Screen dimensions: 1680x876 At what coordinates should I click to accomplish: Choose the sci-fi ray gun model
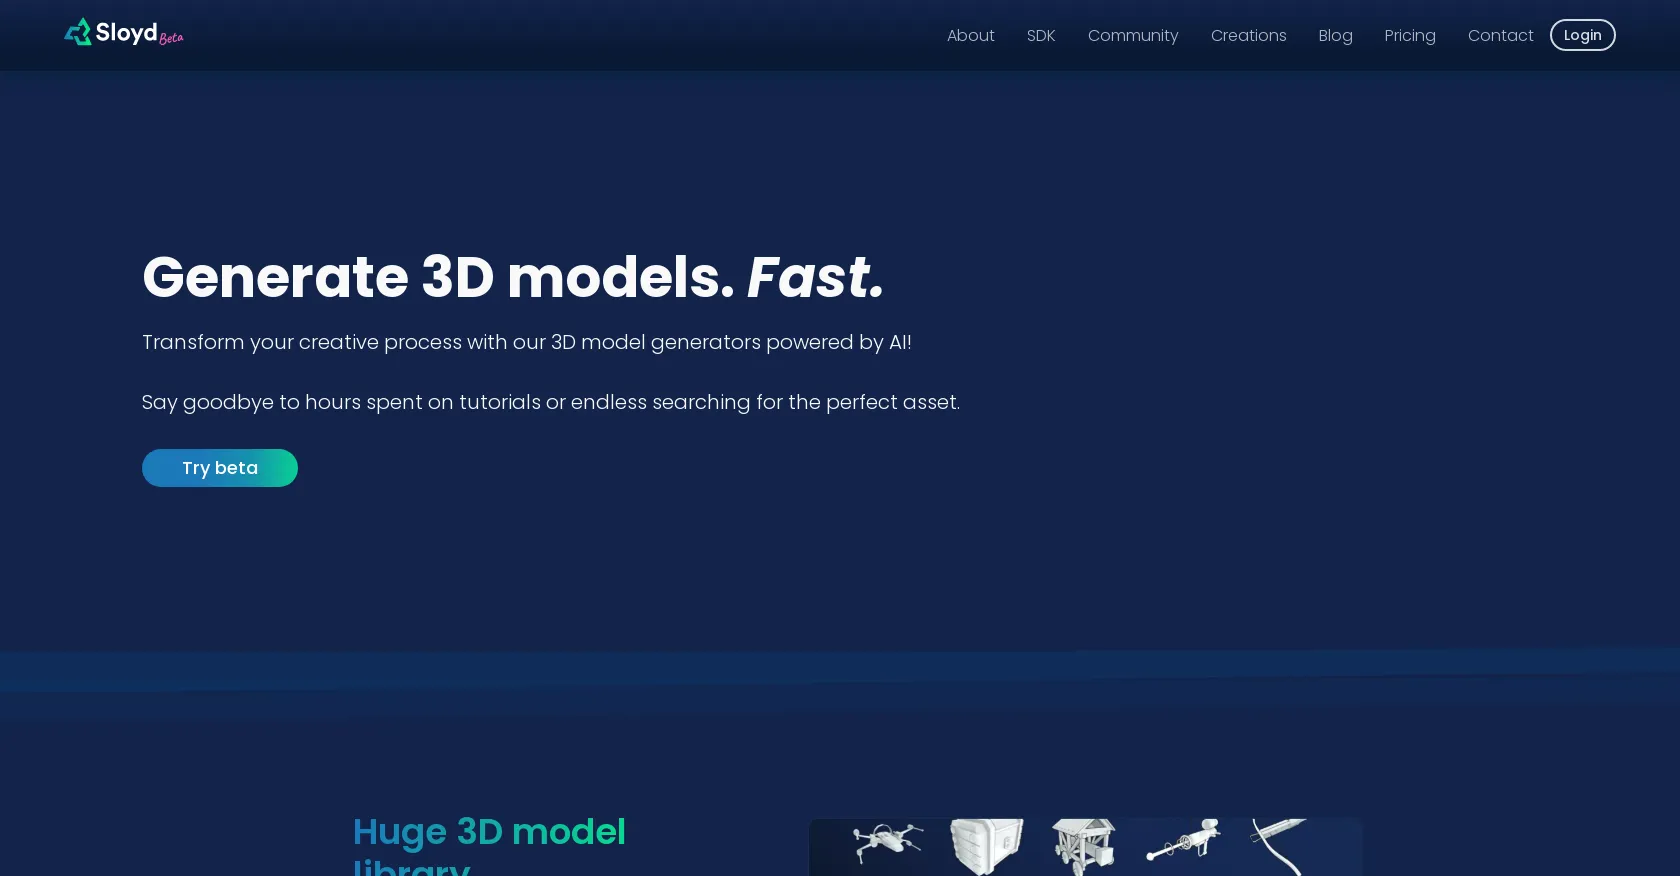tap(1183, 840)
